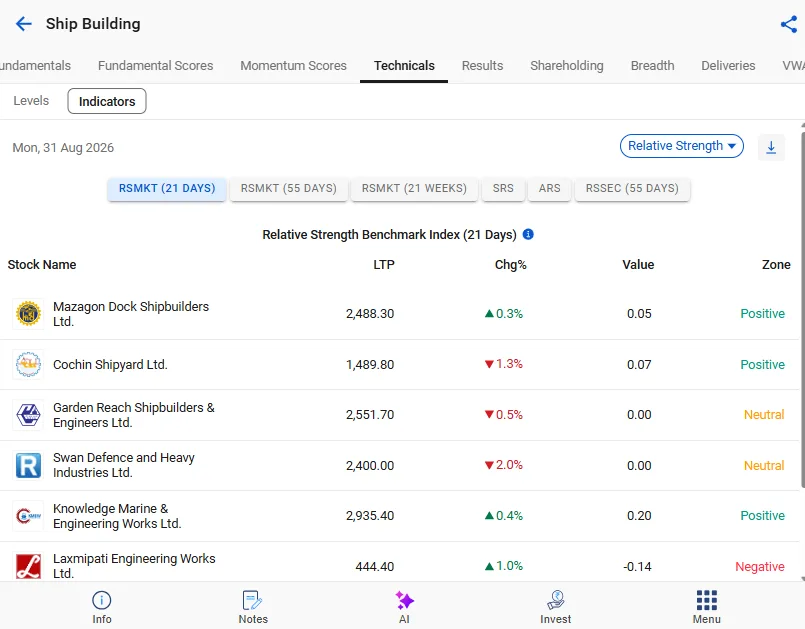The width and height of the screenshot is (805, 629).
Task: Sort by the LTP column header
Action: tap(384, 264)
